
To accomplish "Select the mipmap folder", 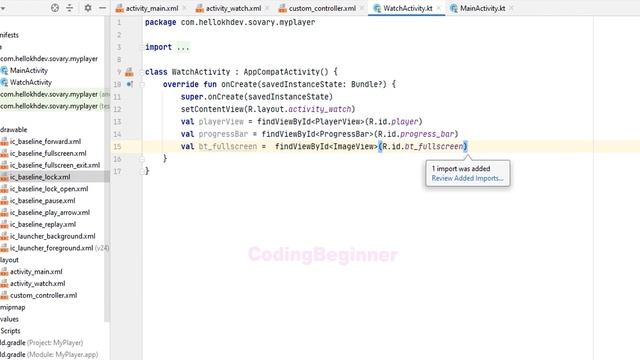I will click(13, 307).
